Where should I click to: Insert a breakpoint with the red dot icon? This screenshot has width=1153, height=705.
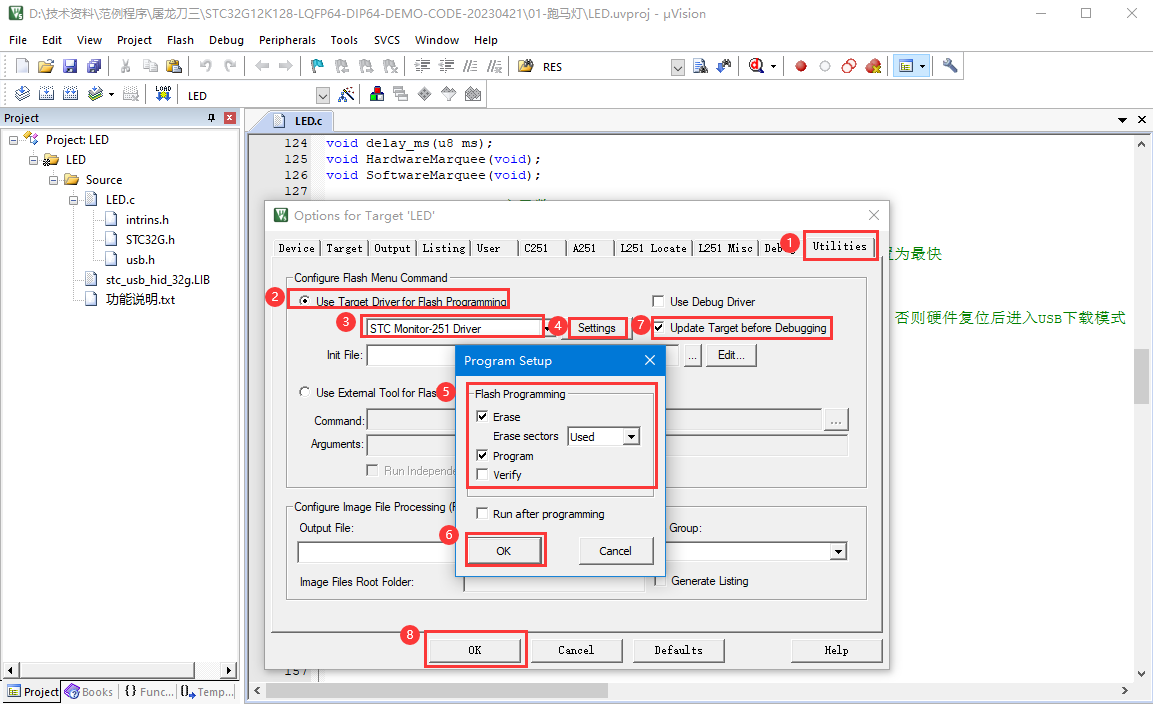pos(801,66)
